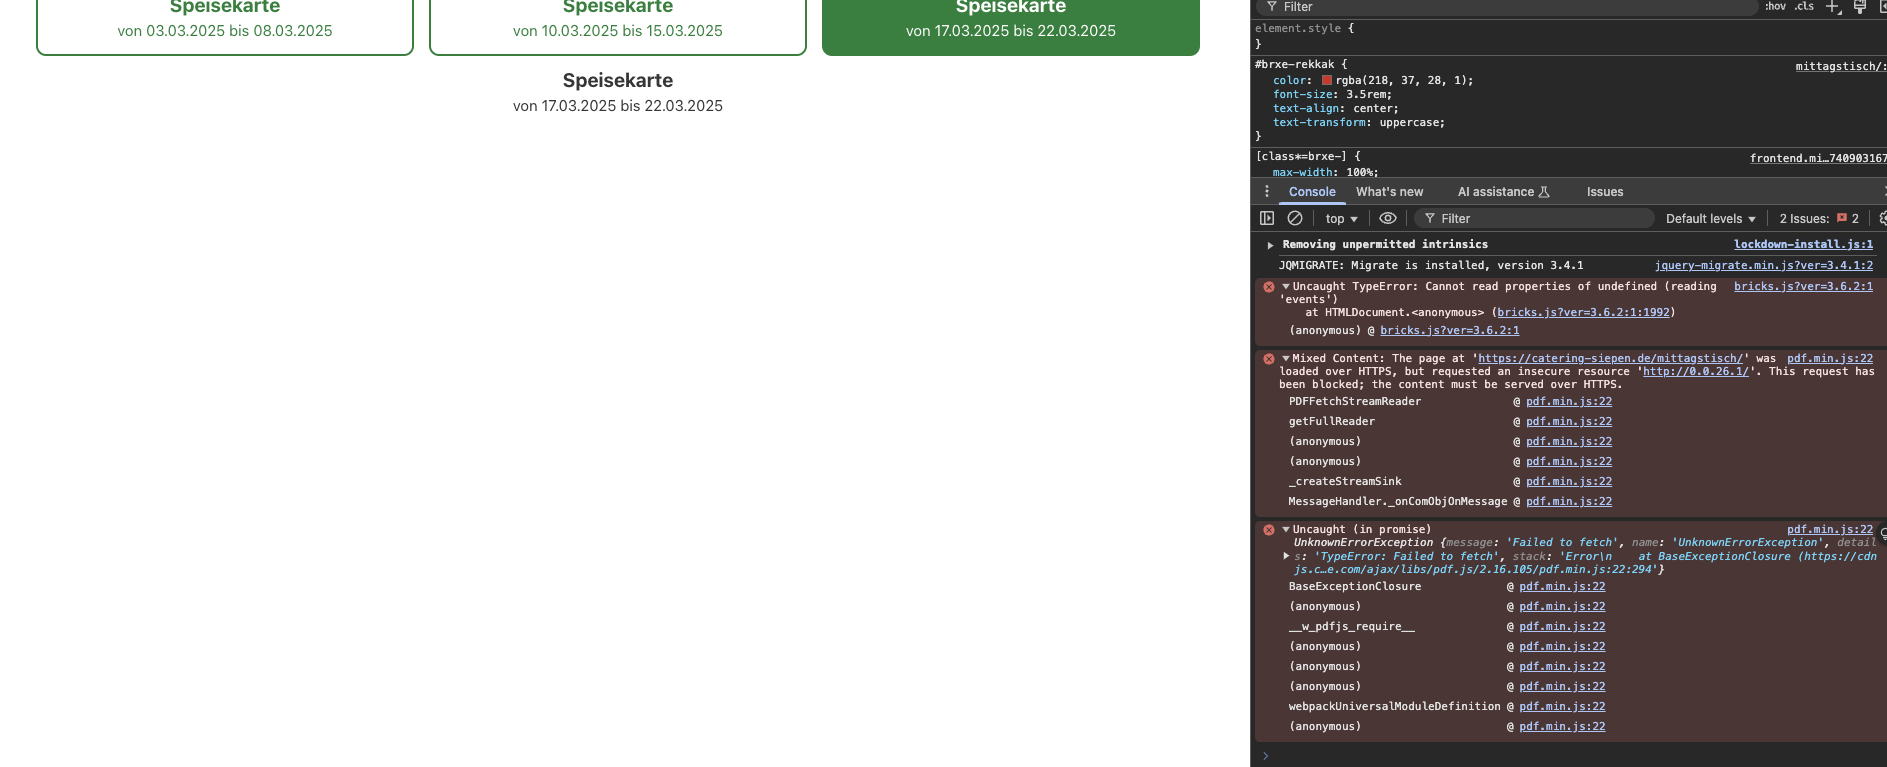
Task: Open the drawer three-dot menu beside Console
Action: click(1267, 192)
